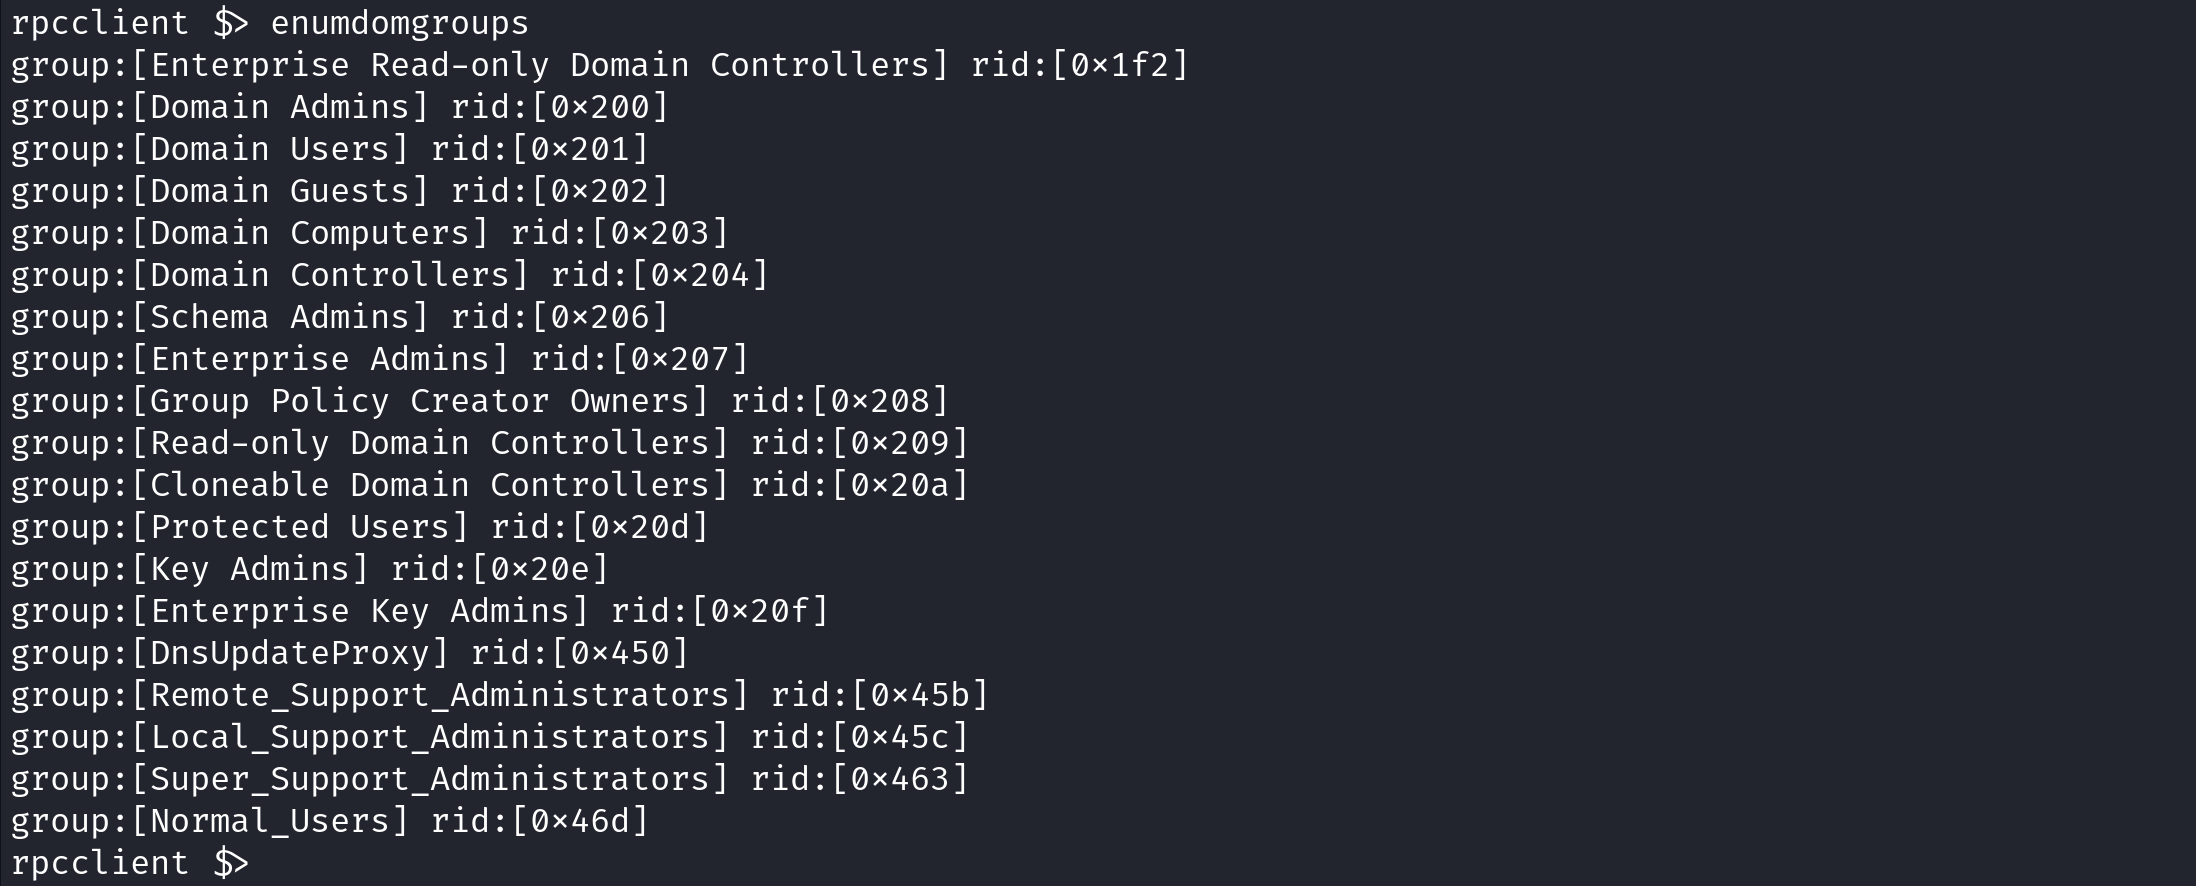
Task: Select the Super_Support_Administrators rid 0x463
Action: [x=900, y=778]
